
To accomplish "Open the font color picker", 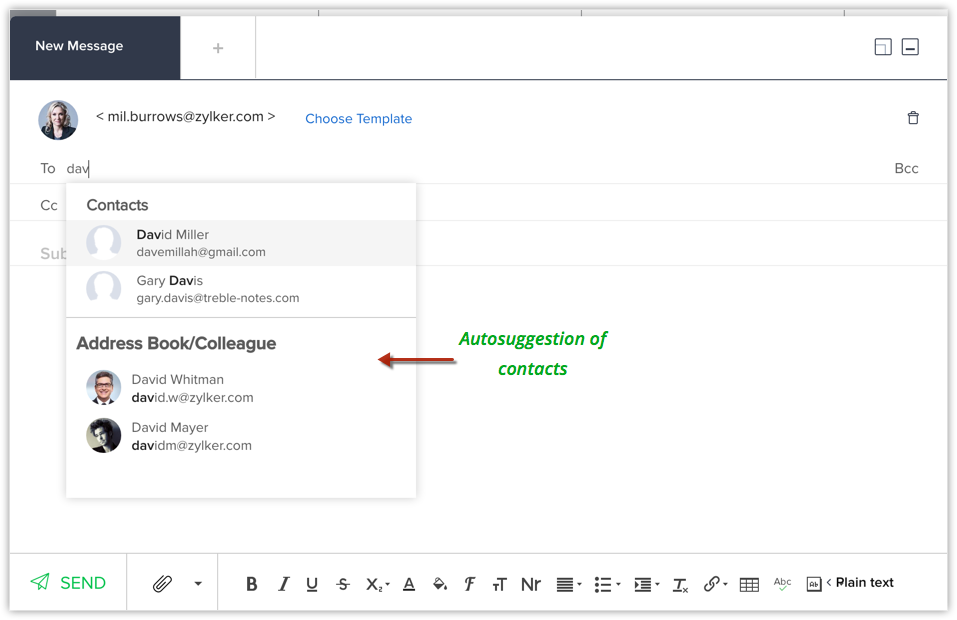I will point(408,584).
